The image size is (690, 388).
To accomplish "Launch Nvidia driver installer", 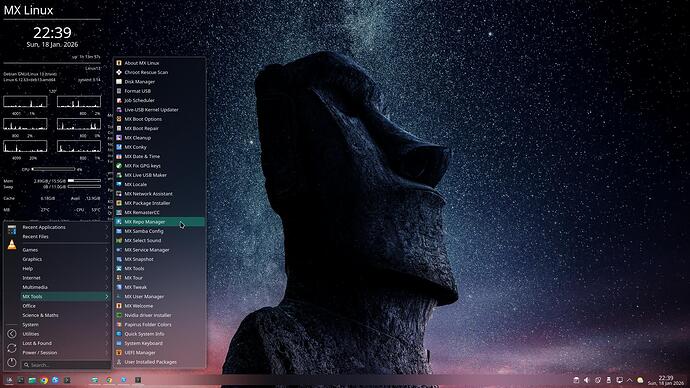I will [x=159, y=315].
